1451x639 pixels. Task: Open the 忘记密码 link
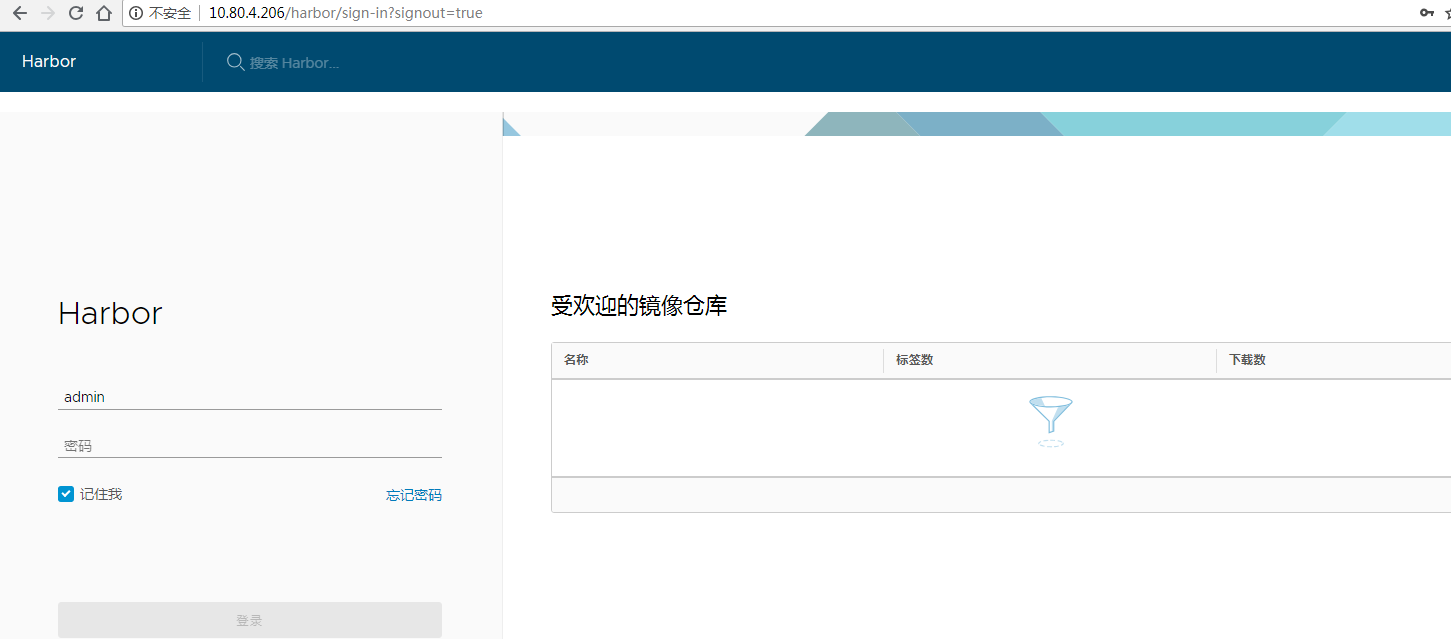[414, 495]
